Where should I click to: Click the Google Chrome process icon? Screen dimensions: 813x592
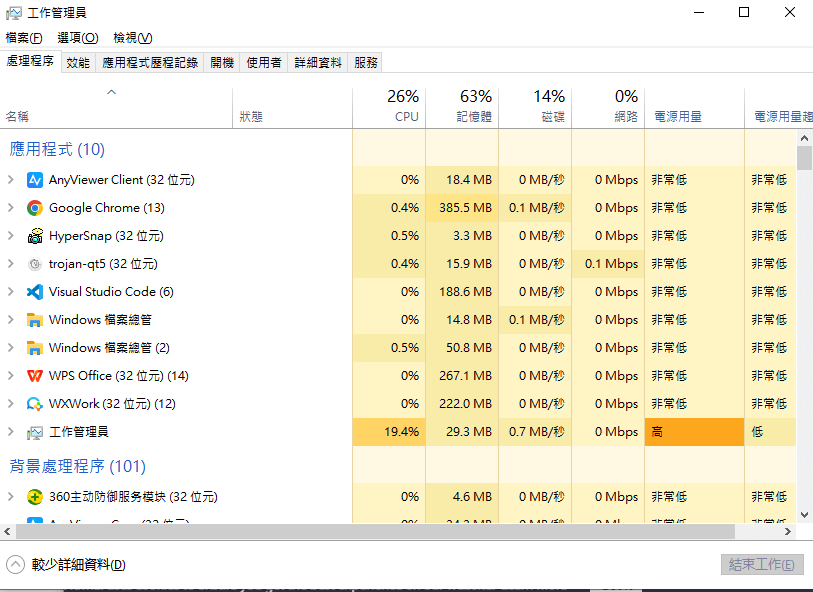pos(35,208)
